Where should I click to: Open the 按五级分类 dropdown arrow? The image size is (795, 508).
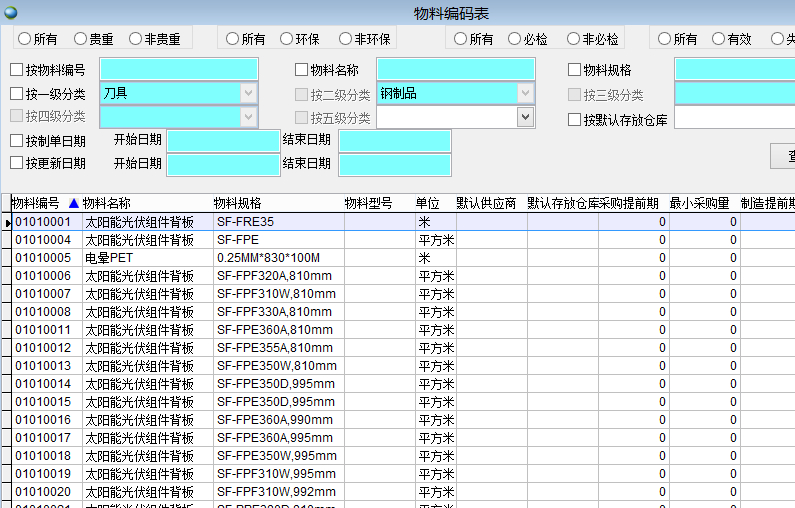click(x=525, y=117)
